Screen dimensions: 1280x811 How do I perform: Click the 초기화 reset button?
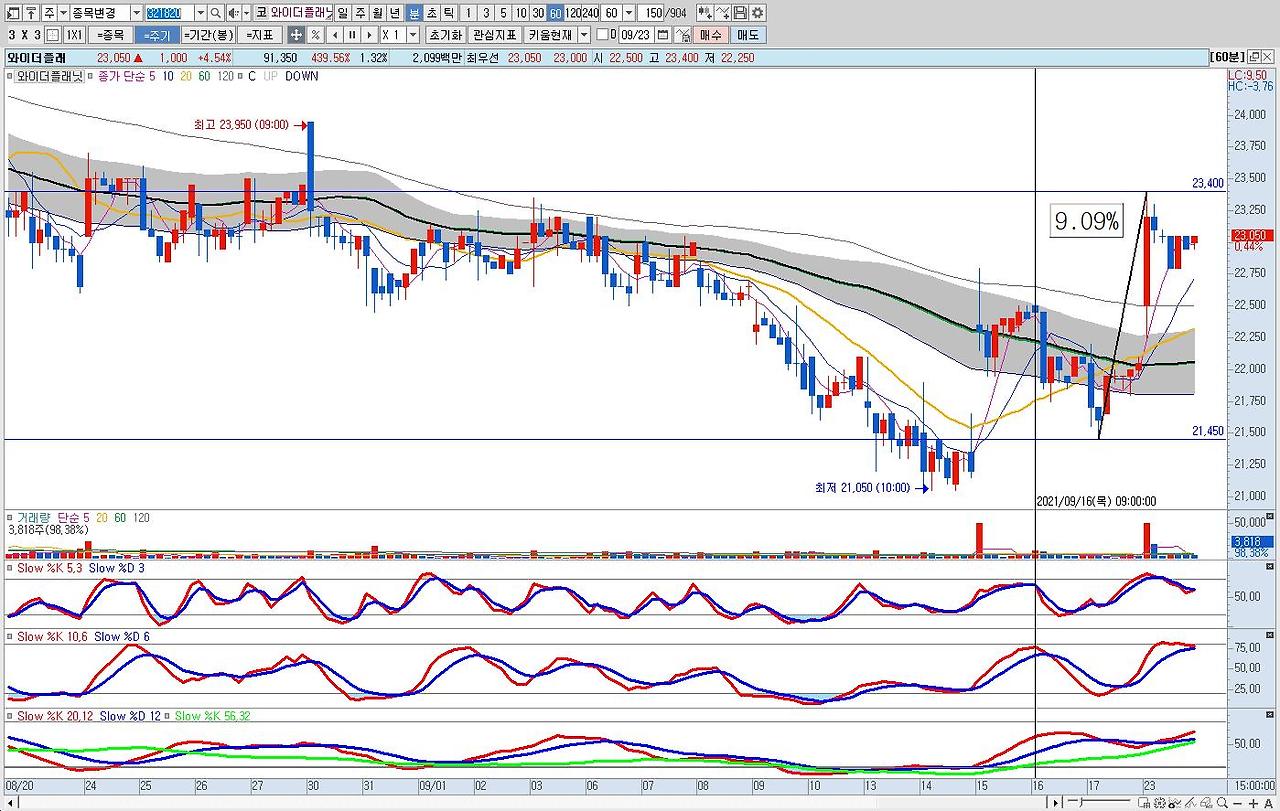(445, 35)
